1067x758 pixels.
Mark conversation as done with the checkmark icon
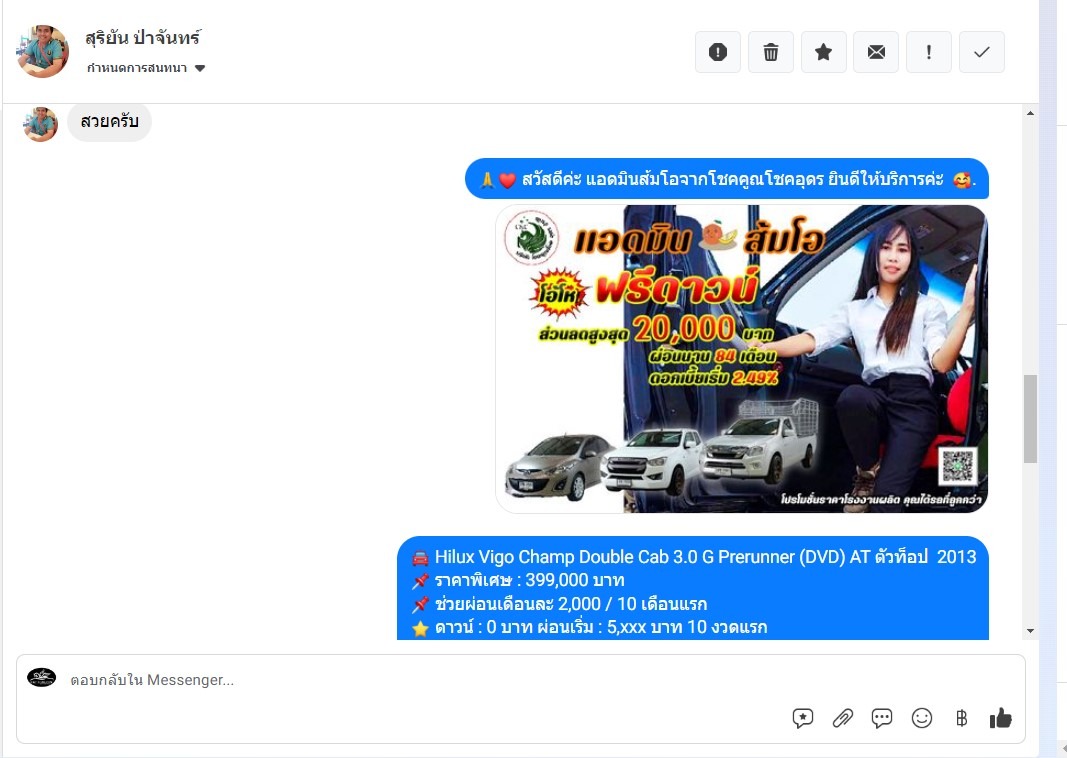[x=982, y=52]
